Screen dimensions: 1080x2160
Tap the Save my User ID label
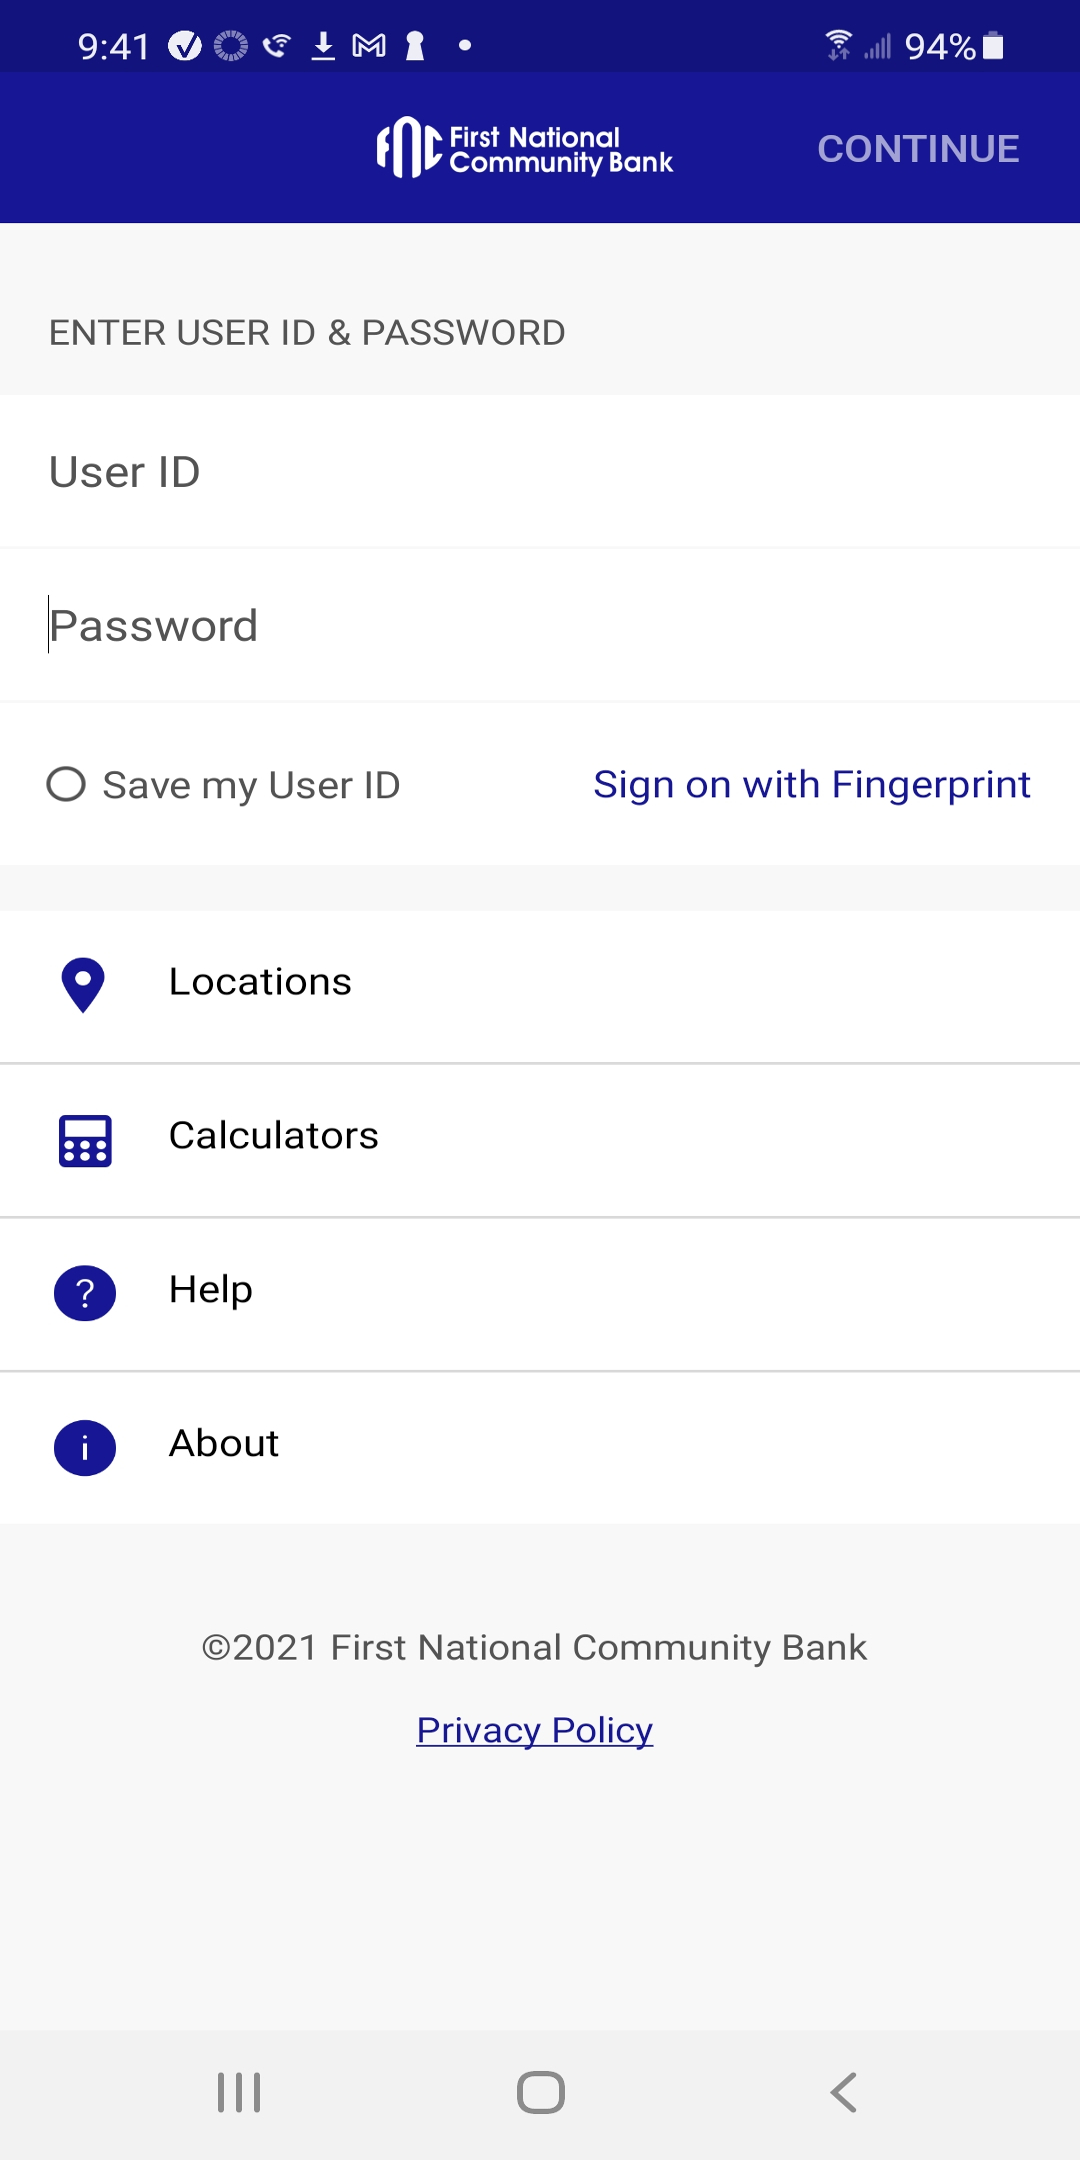[251, 785]
